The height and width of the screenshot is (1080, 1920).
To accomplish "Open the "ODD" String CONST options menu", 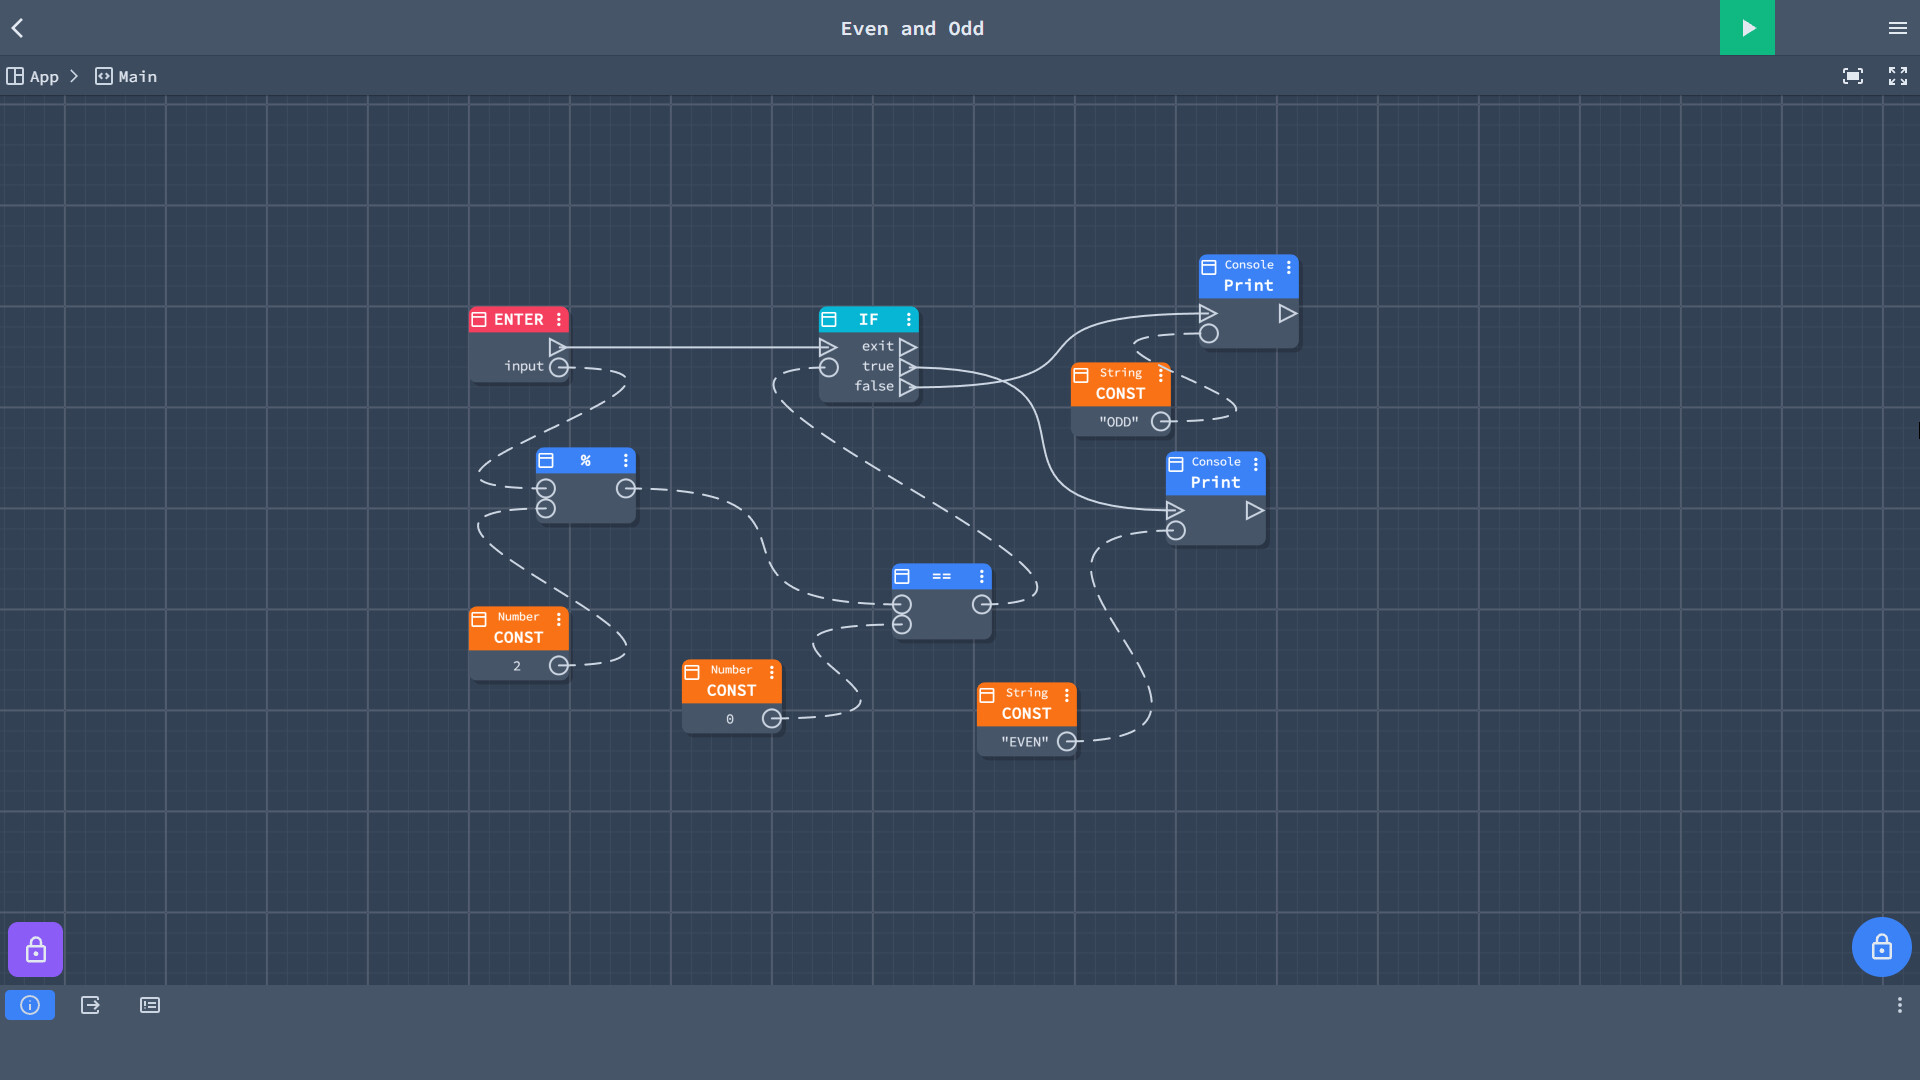I will pos(1161,374).
